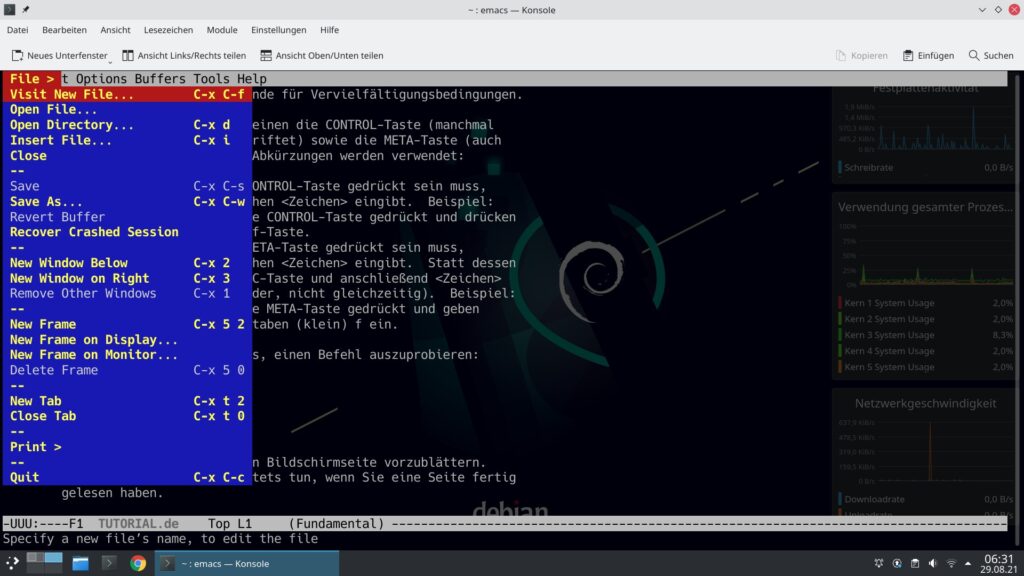Click the Konsole vertical scrollbar
The height and width of the screenshot is (576, 1024).
tap(1018, 310)
